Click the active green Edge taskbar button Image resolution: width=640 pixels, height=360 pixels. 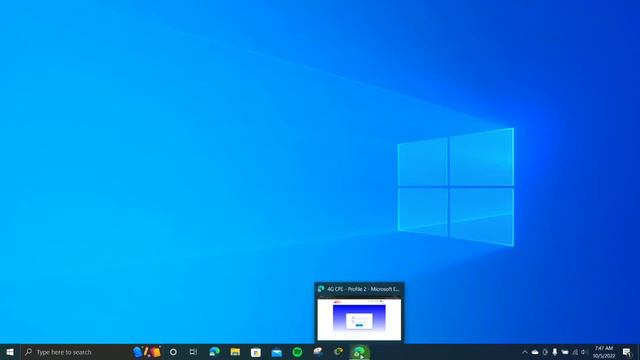(x=359, y=352)
